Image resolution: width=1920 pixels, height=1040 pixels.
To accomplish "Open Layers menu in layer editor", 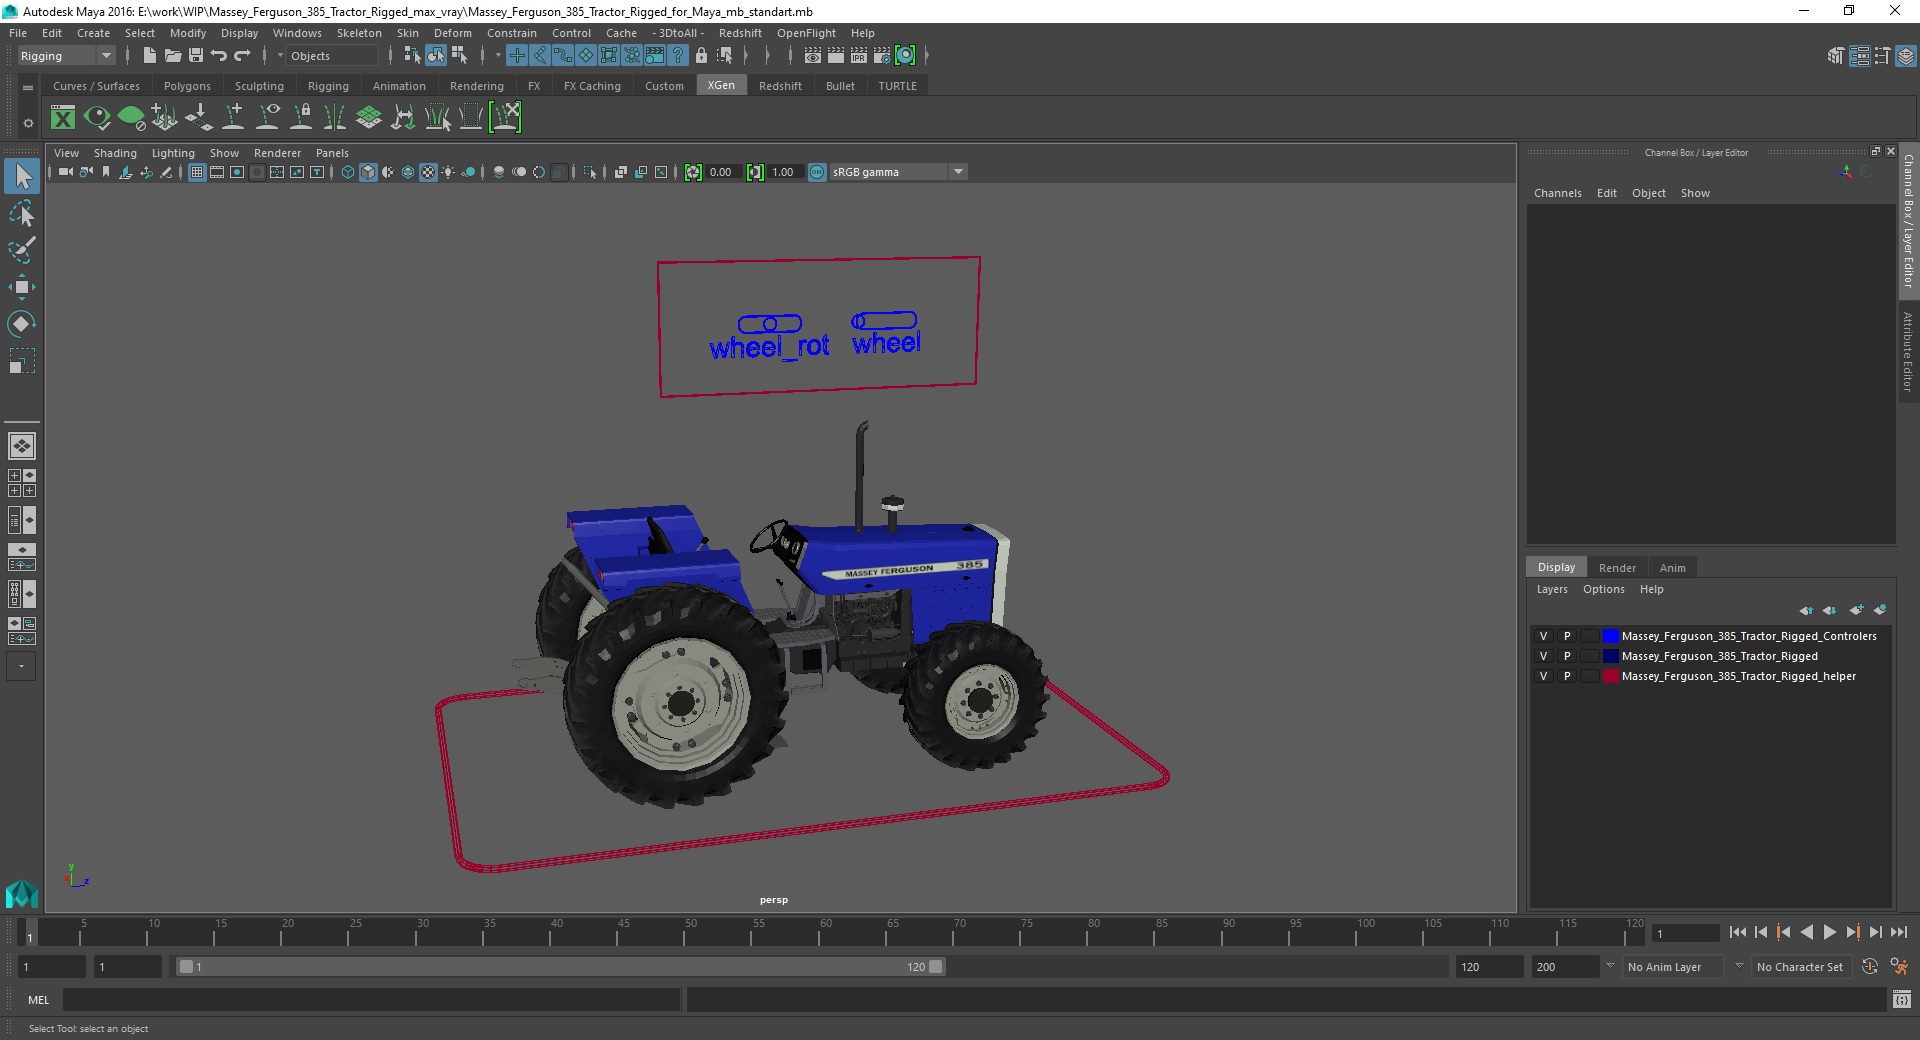I will (x=1552, y=589).
